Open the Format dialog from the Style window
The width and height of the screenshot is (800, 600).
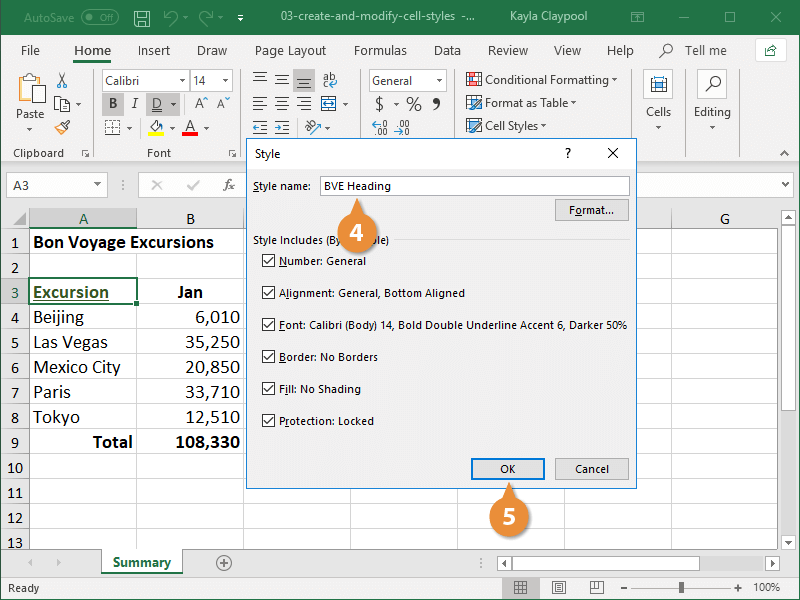591,209
